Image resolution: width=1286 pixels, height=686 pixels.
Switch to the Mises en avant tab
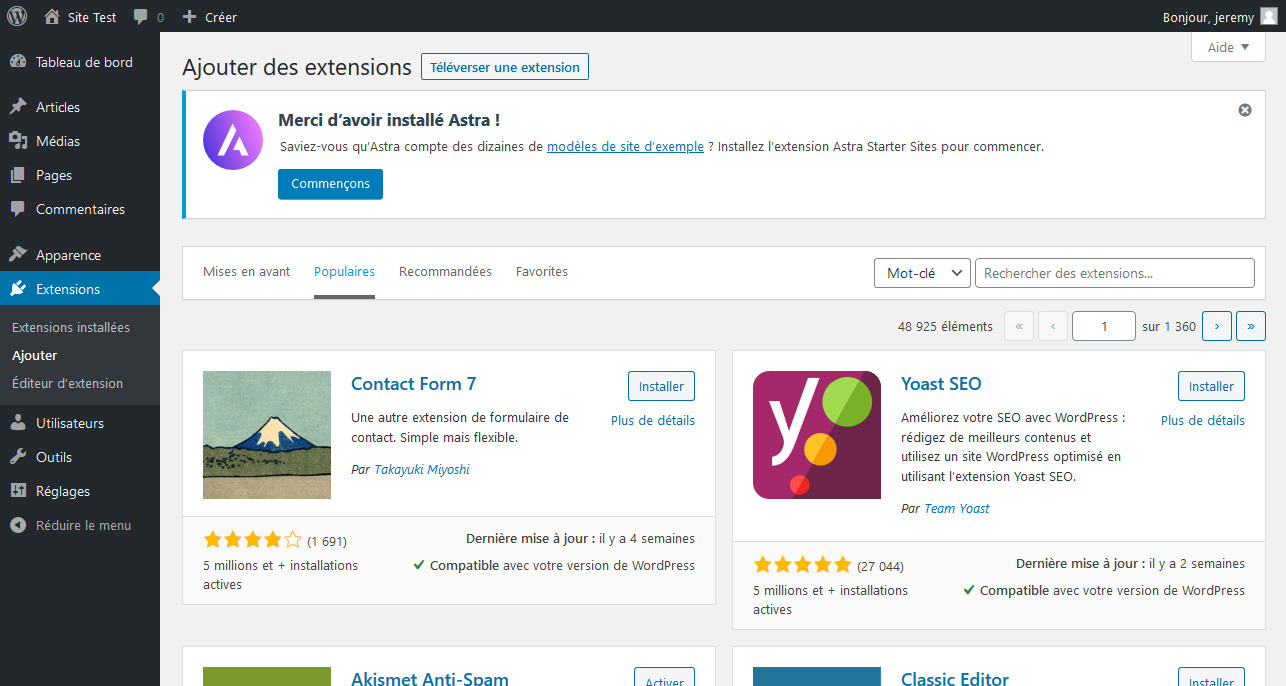click(x=246, y=272)
